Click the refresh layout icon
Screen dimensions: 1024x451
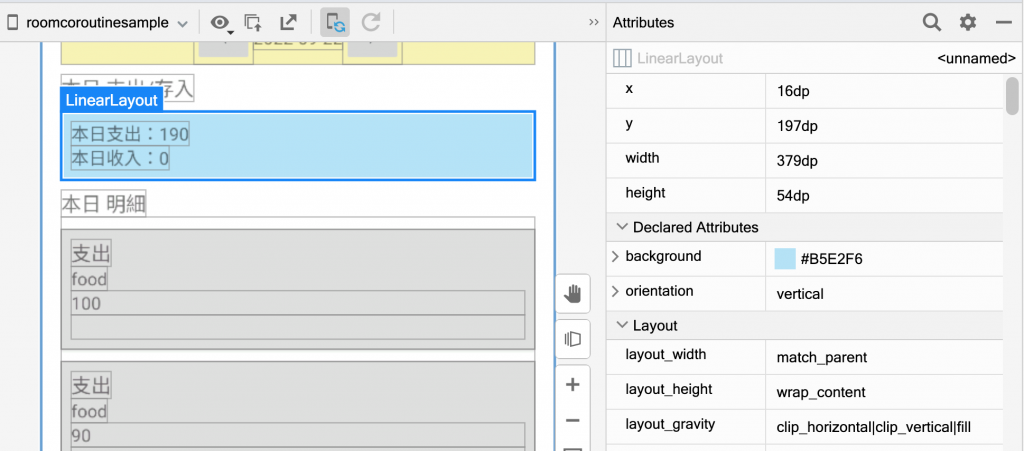(371, 23)
